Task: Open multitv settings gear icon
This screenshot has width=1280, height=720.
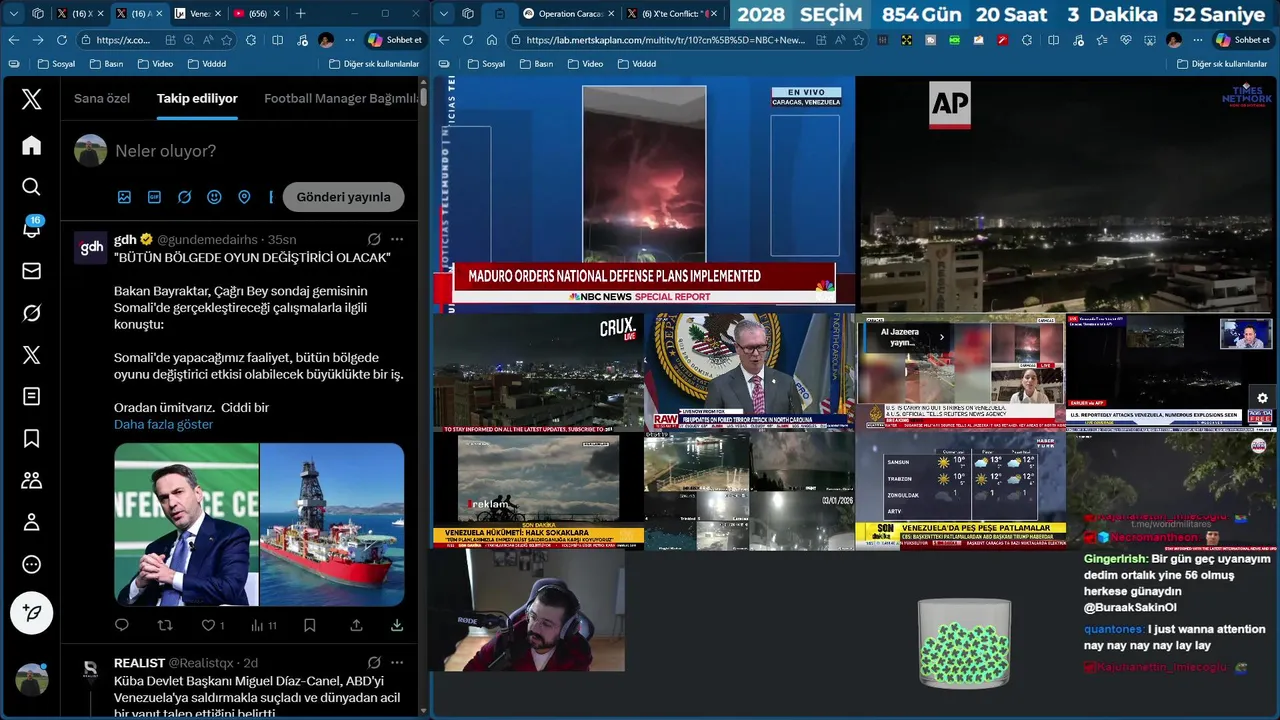Action: click(x=1262, y=398)
